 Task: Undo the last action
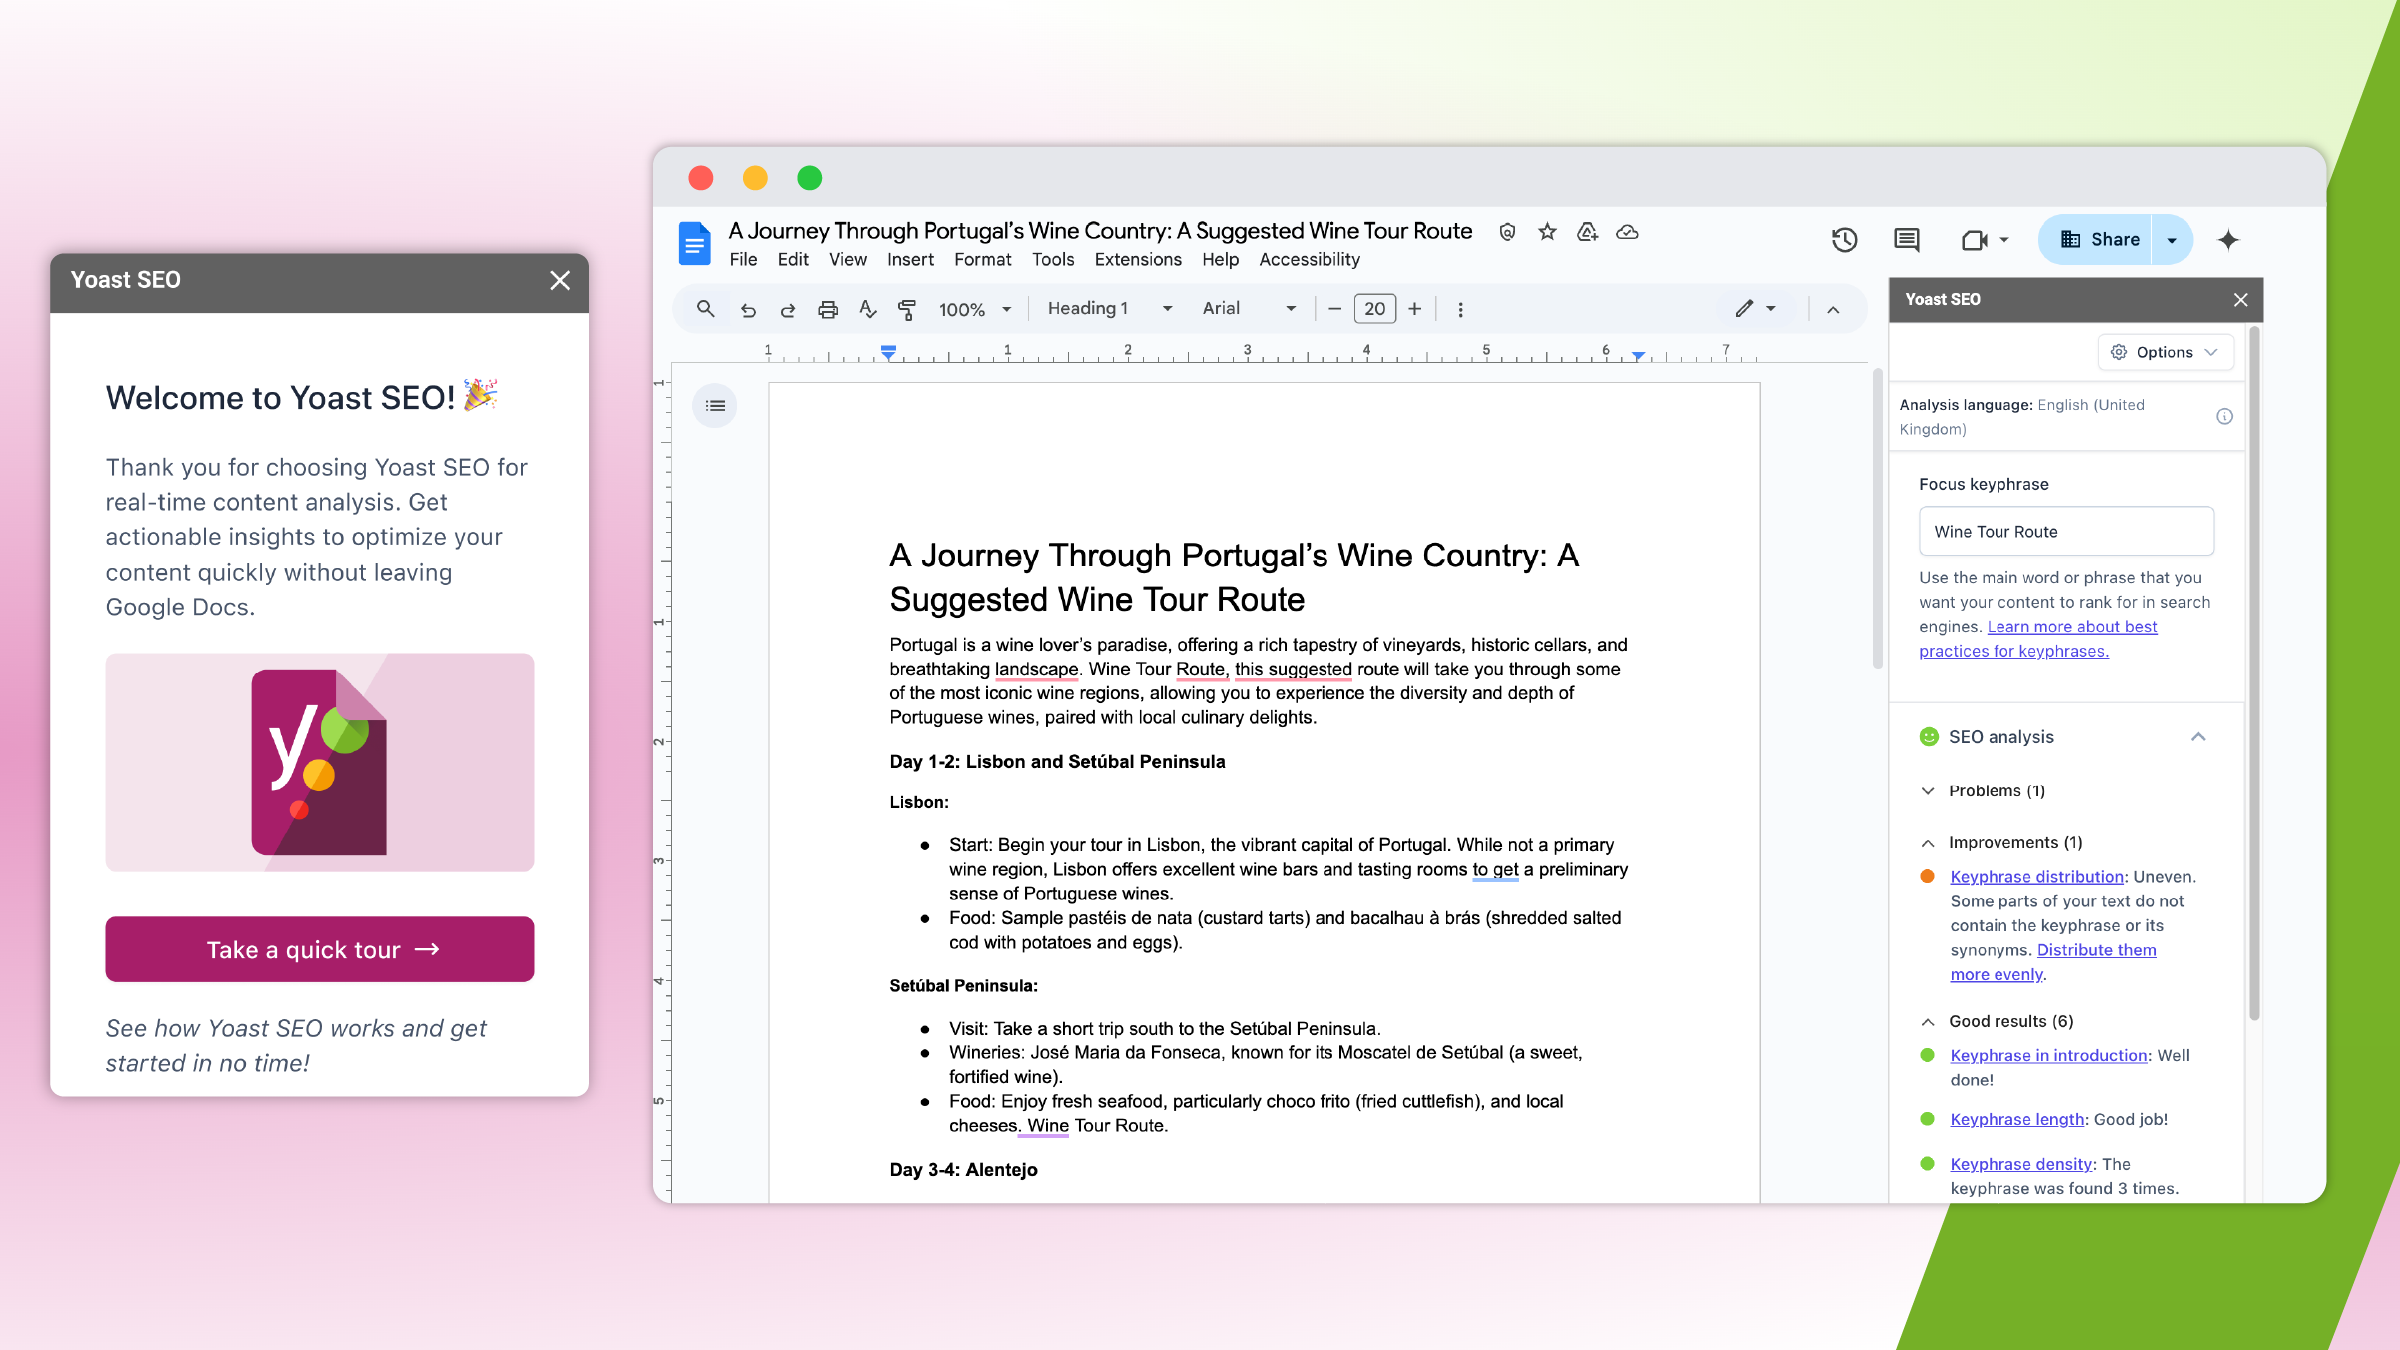[748, 310]
